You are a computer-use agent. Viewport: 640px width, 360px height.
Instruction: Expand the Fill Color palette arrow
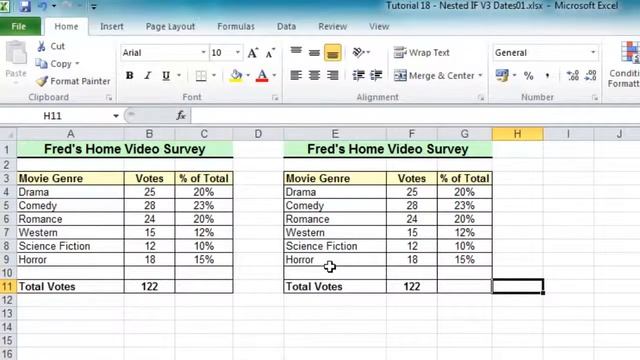point(248,76)
